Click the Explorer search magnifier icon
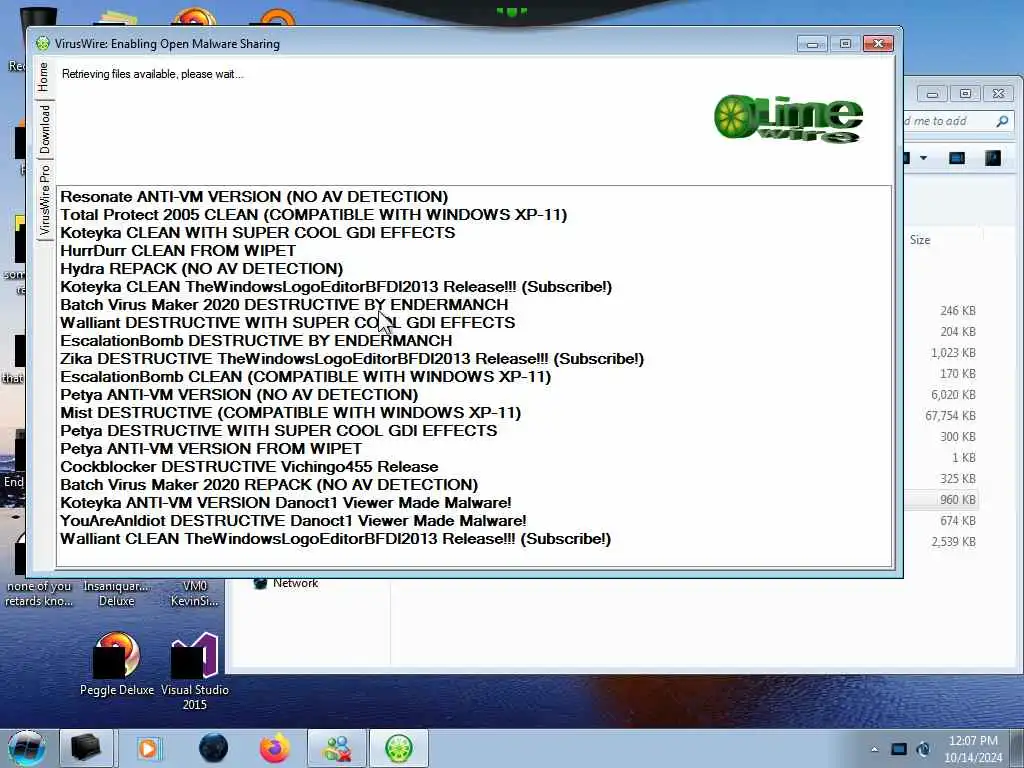1024x768 pixels. point(1002,121)
